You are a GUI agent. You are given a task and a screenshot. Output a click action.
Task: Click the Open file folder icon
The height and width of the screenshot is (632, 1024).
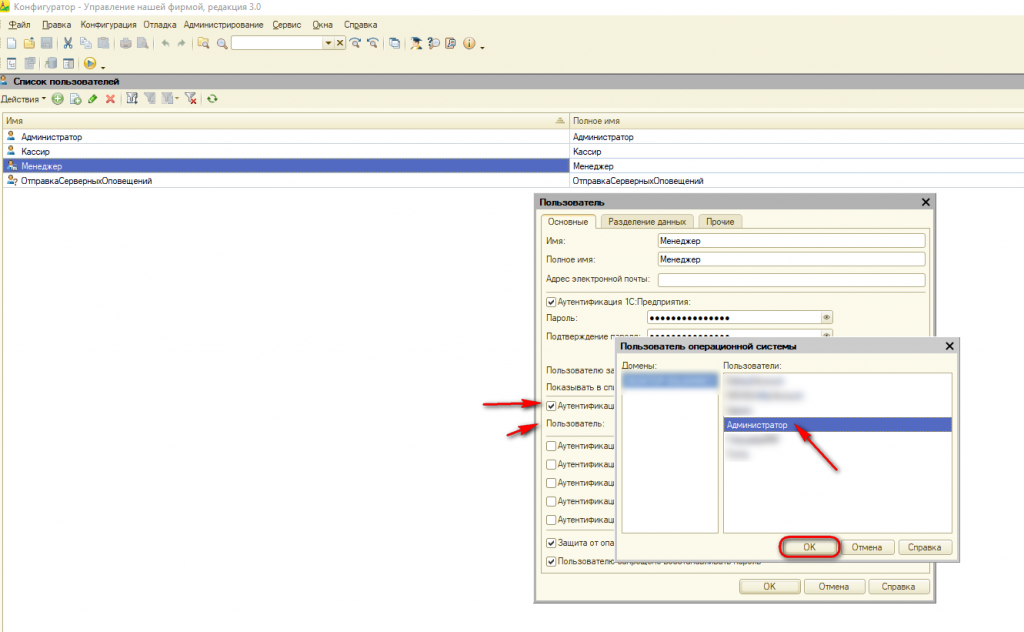click(x=29, y=43)
